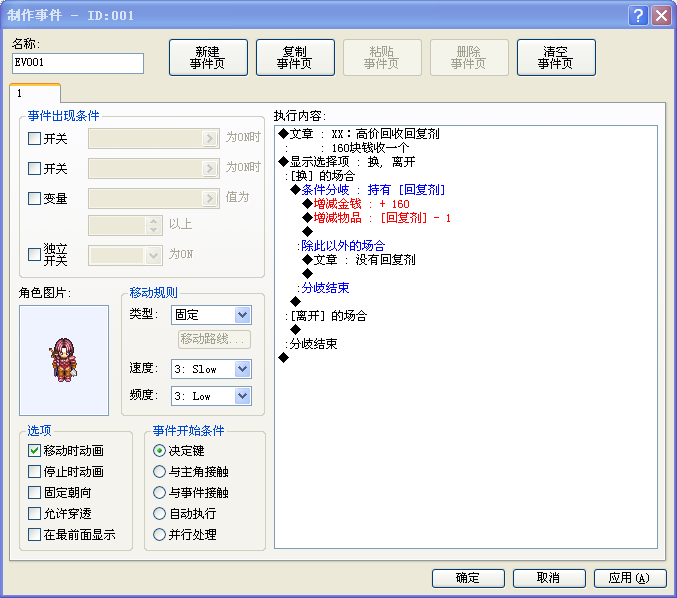Uncheck 移动时动画 option
Image resolution: width=677 pixels, height=598 pixels.
[34, 451]
